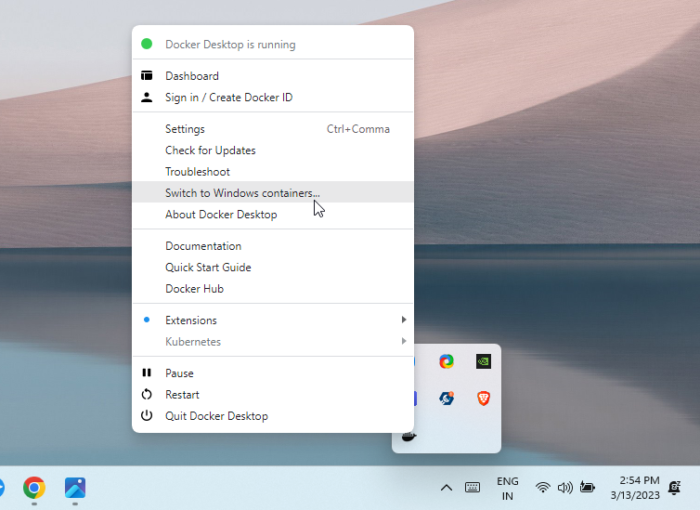Open Documentation link
The image size is (700, 510).
[273, 246]
